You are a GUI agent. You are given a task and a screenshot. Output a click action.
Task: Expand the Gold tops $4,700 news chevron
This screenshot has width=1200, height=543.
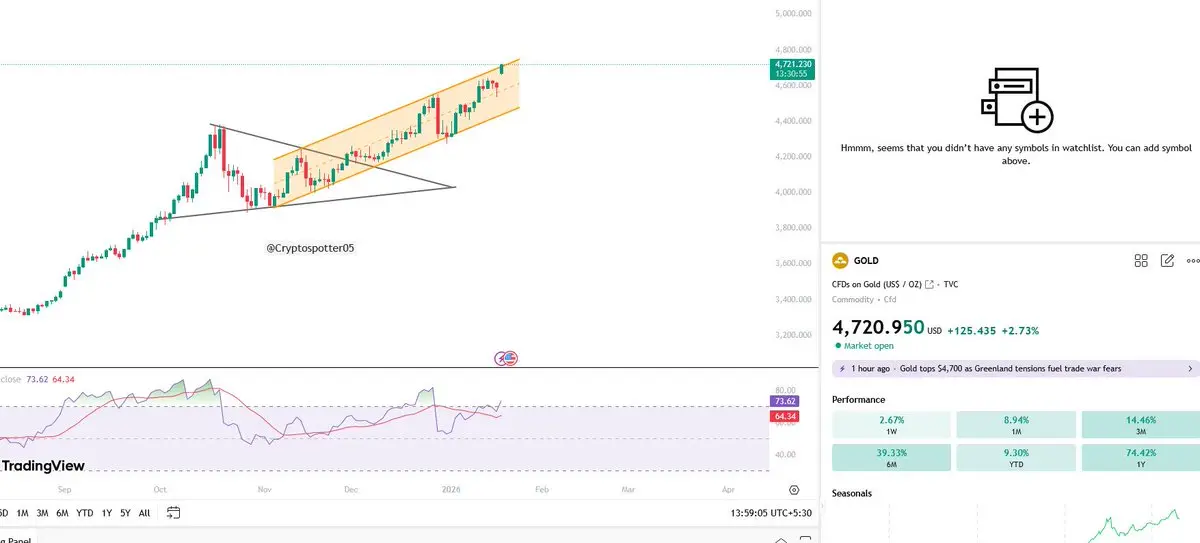click(1190, 369)
